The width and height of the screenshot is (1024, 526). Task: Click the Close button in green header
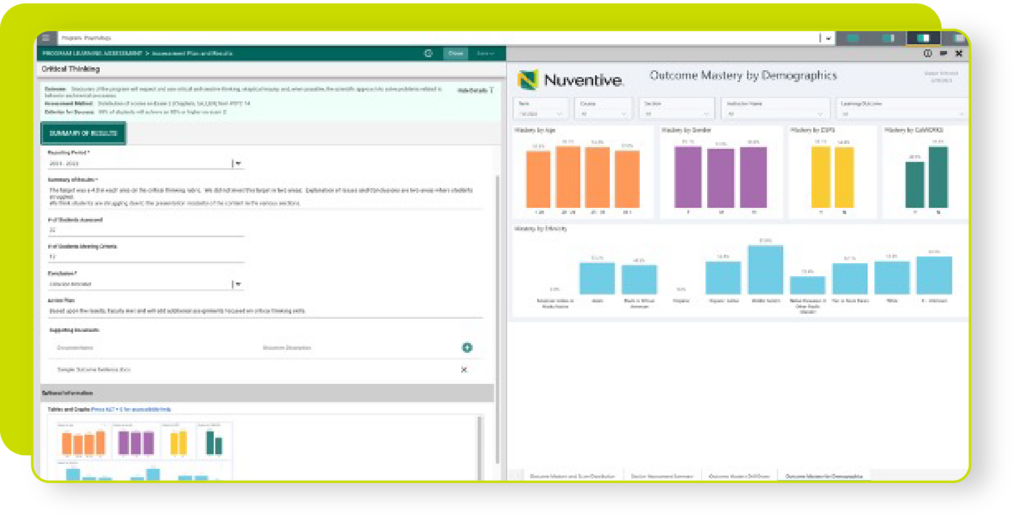456,54
